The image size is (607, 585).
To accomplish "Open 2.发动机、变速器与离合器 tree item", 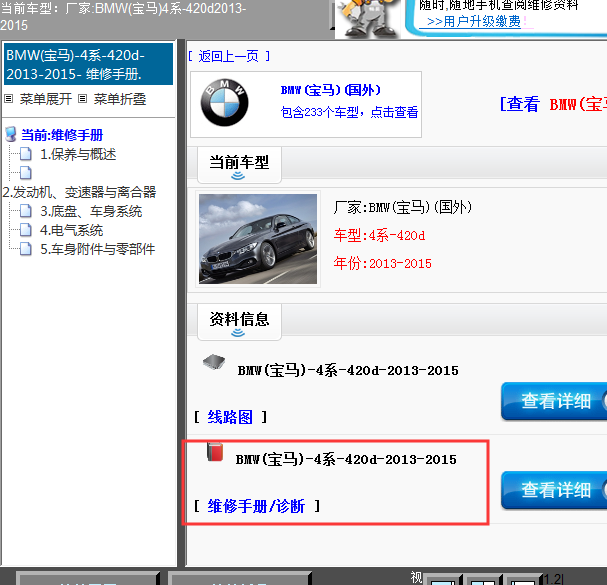I will coord(79,192).
